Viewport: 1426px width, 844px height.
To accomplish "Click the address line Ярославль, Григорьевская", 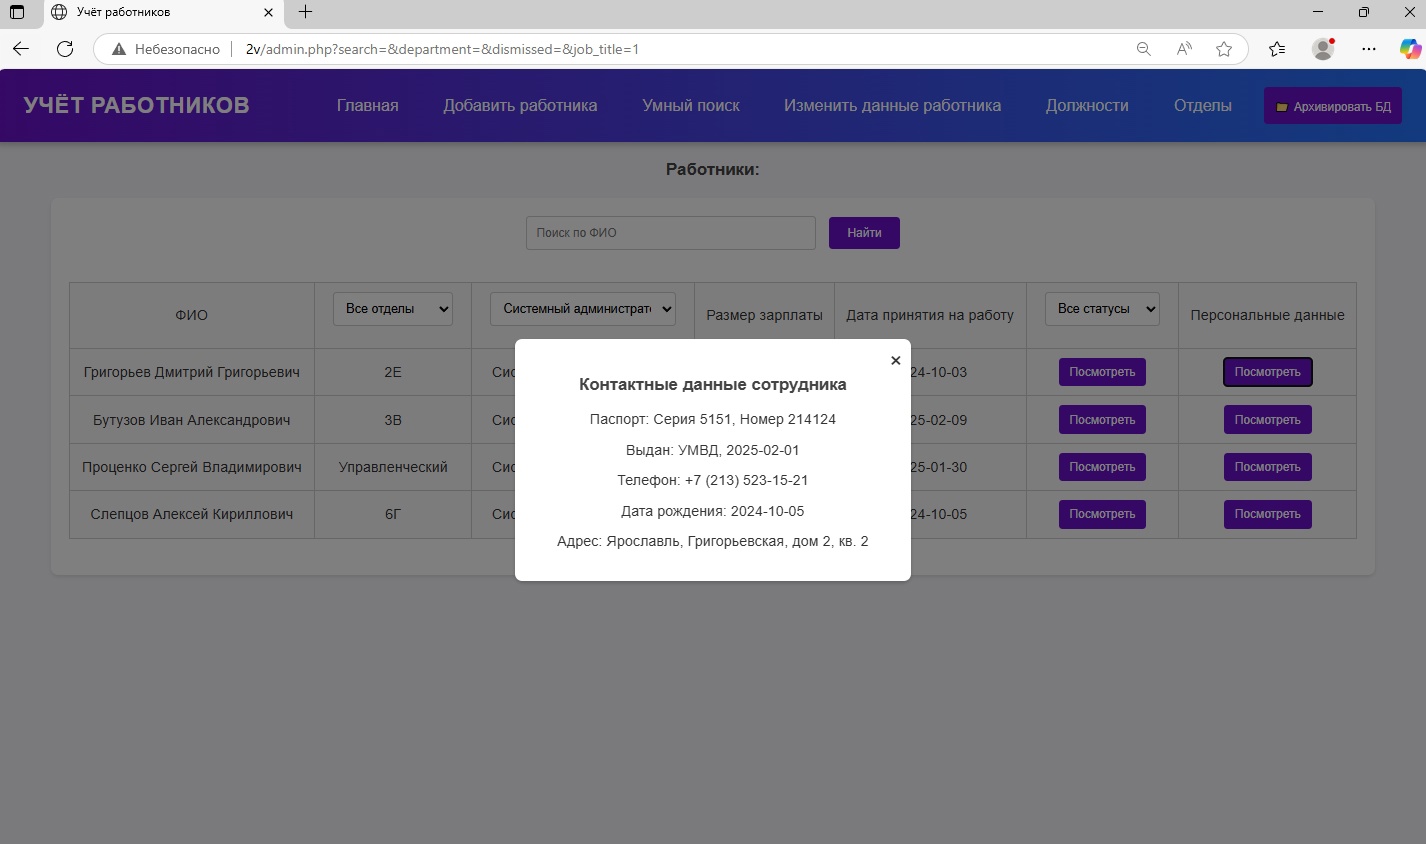I will (x=713, y=541).
